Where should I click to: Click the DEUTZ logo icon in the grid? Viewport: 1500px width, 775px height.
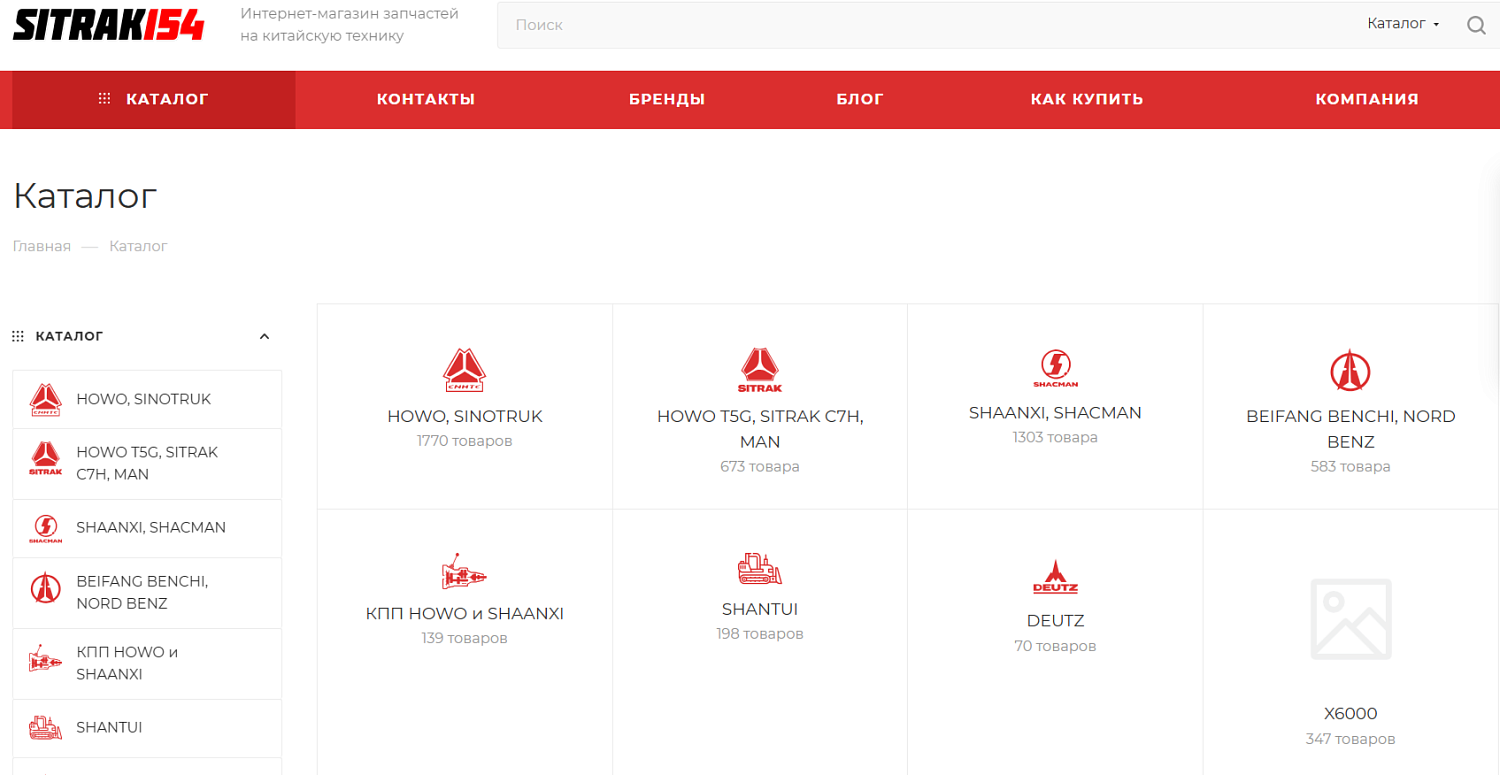[1055, 576]
